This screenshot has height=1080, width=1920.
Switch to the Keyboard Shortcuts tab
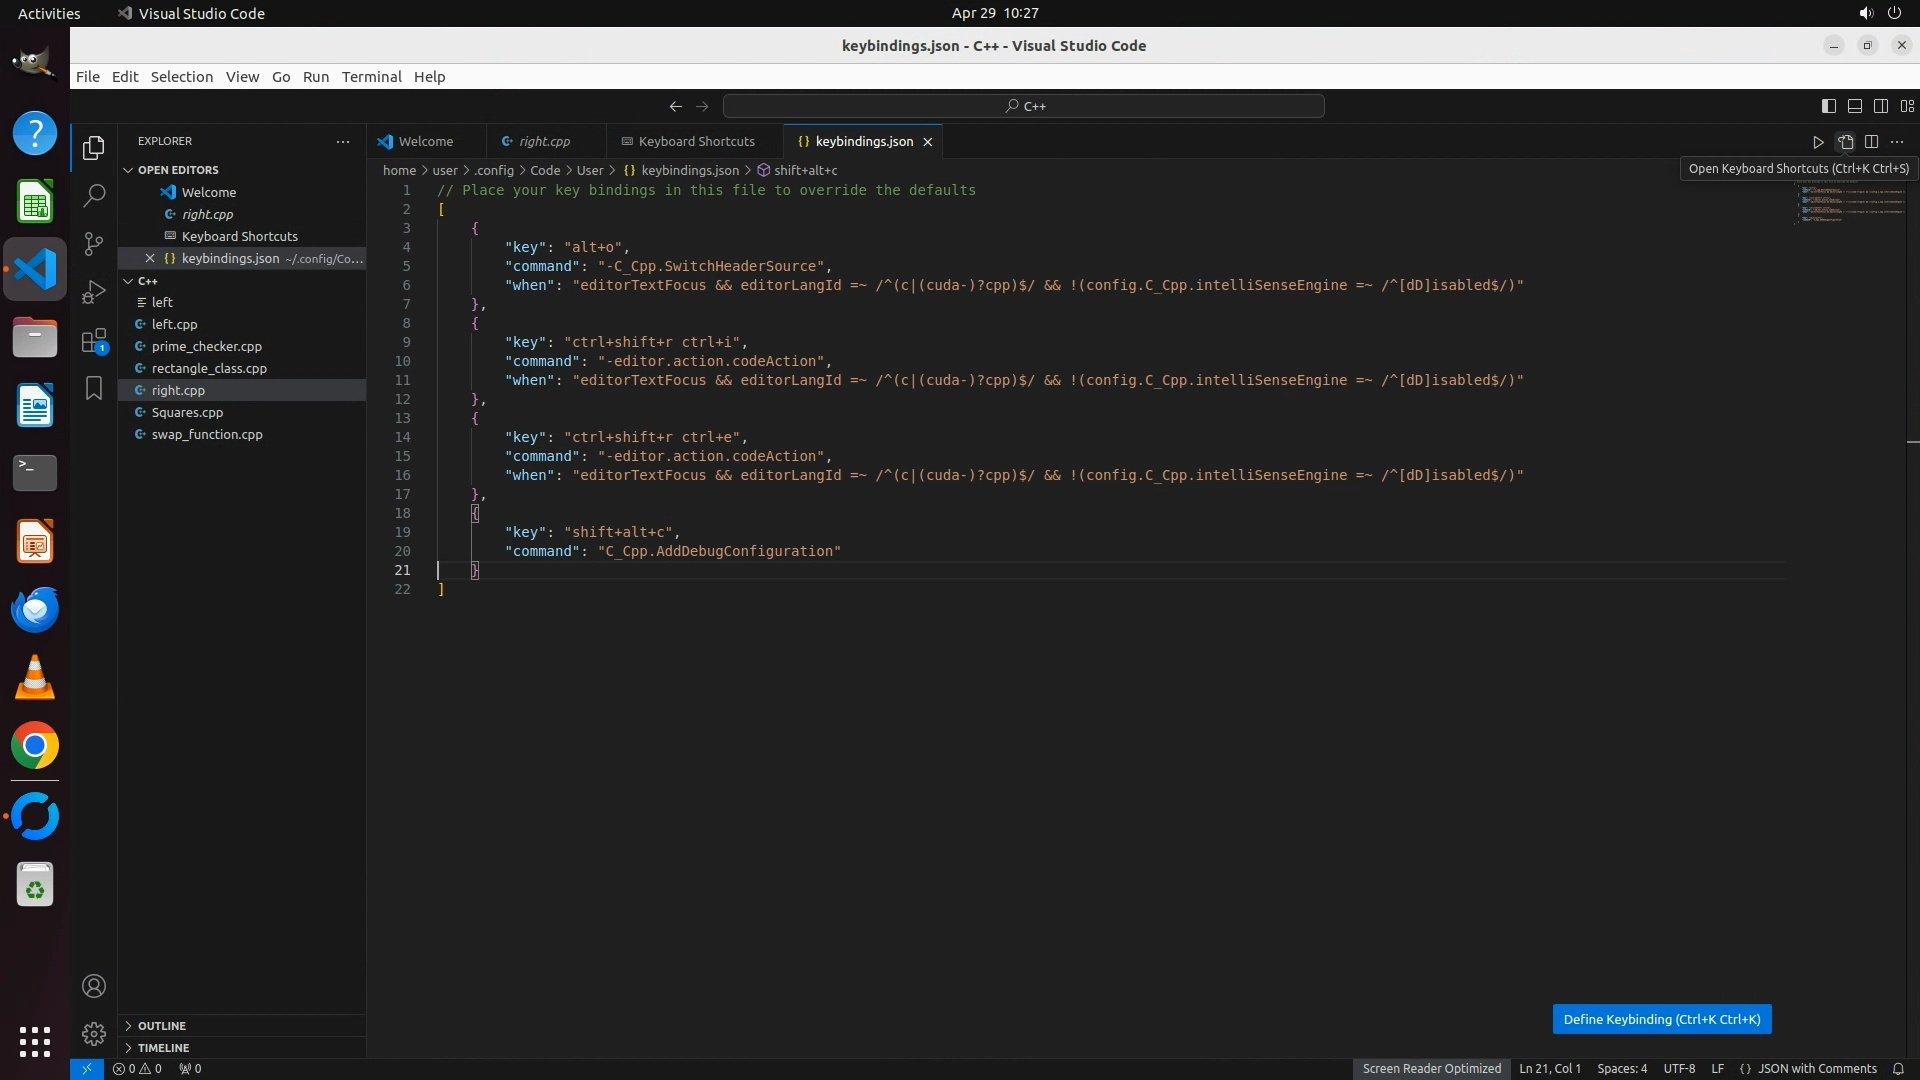tap(695, 142)
